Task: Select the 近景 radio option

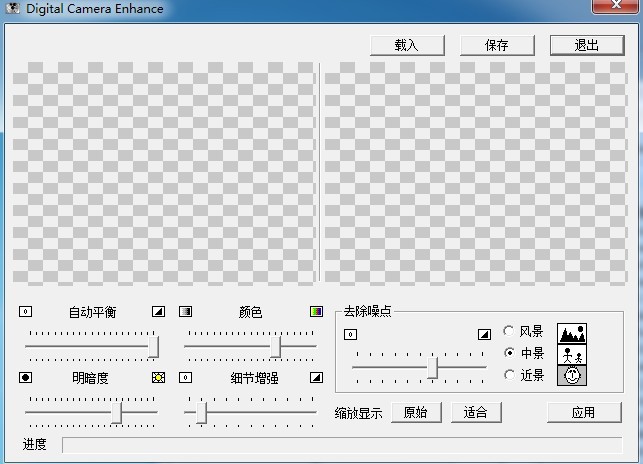Action: pyautogui.click(x=510, y=375)
